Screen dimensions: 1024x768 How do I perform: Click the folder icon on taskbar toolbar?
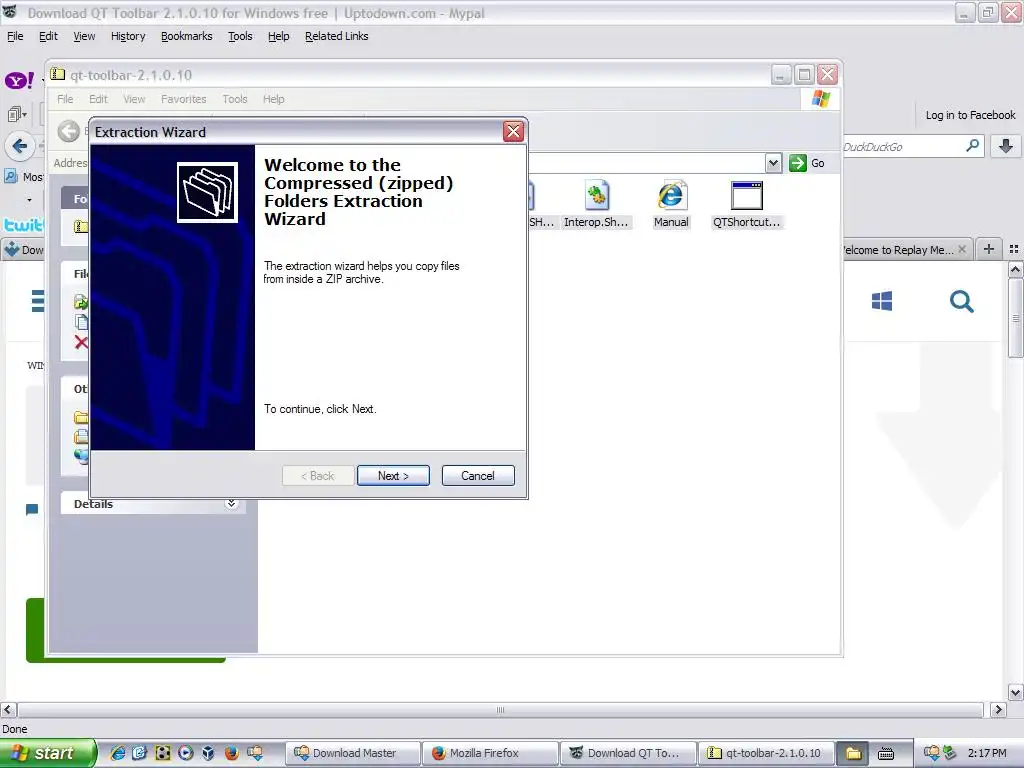(x=854, y=753)
